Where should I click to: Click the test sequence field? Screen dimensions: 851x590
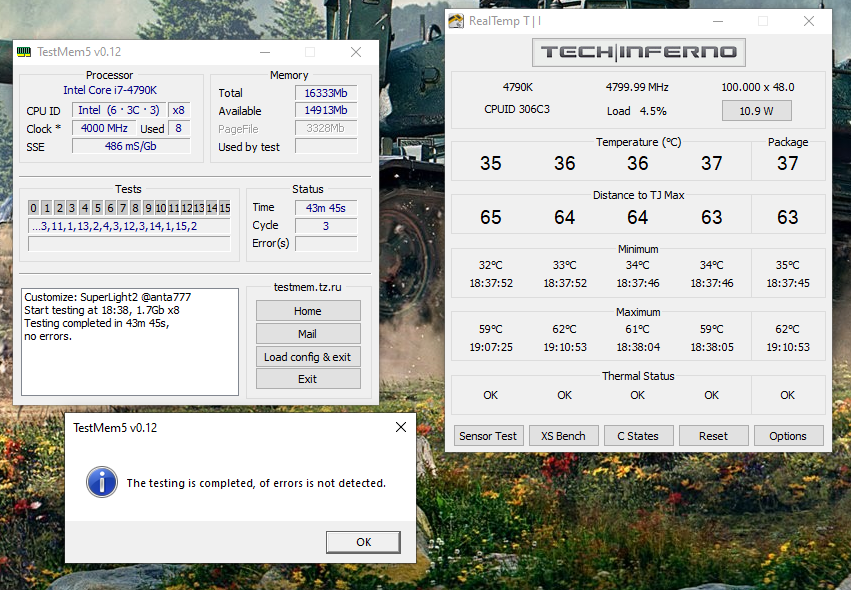[129, 226]
